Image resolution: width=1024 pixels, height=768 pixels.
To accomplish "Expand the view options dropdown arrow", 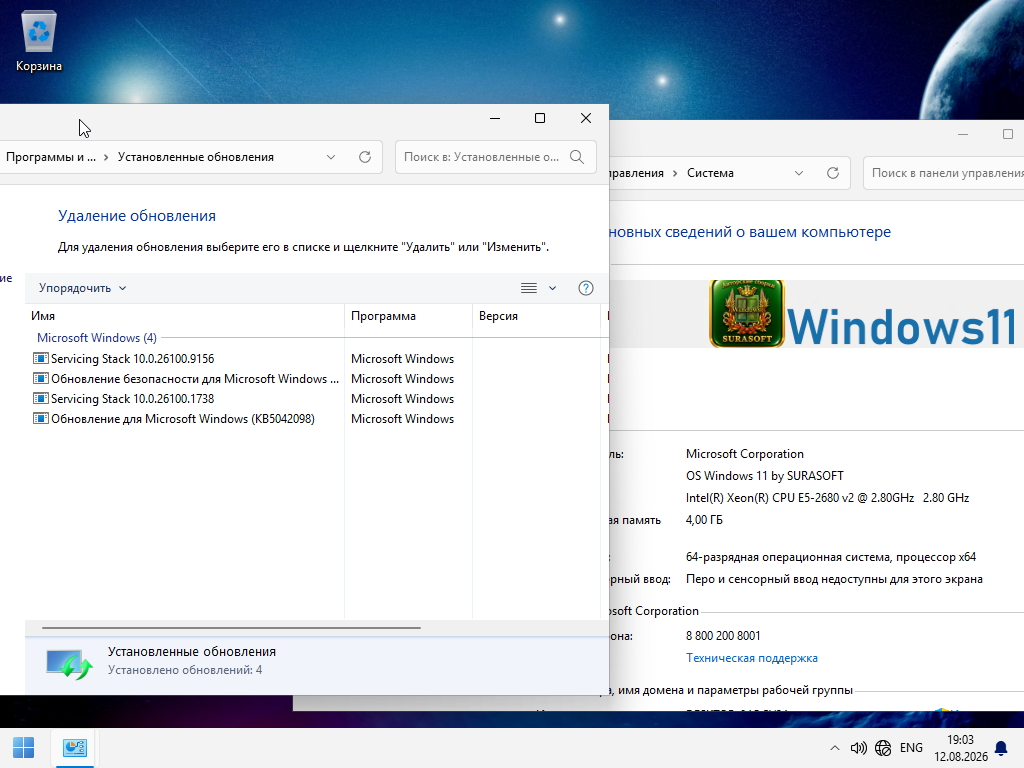I will (x=552, y=288).
